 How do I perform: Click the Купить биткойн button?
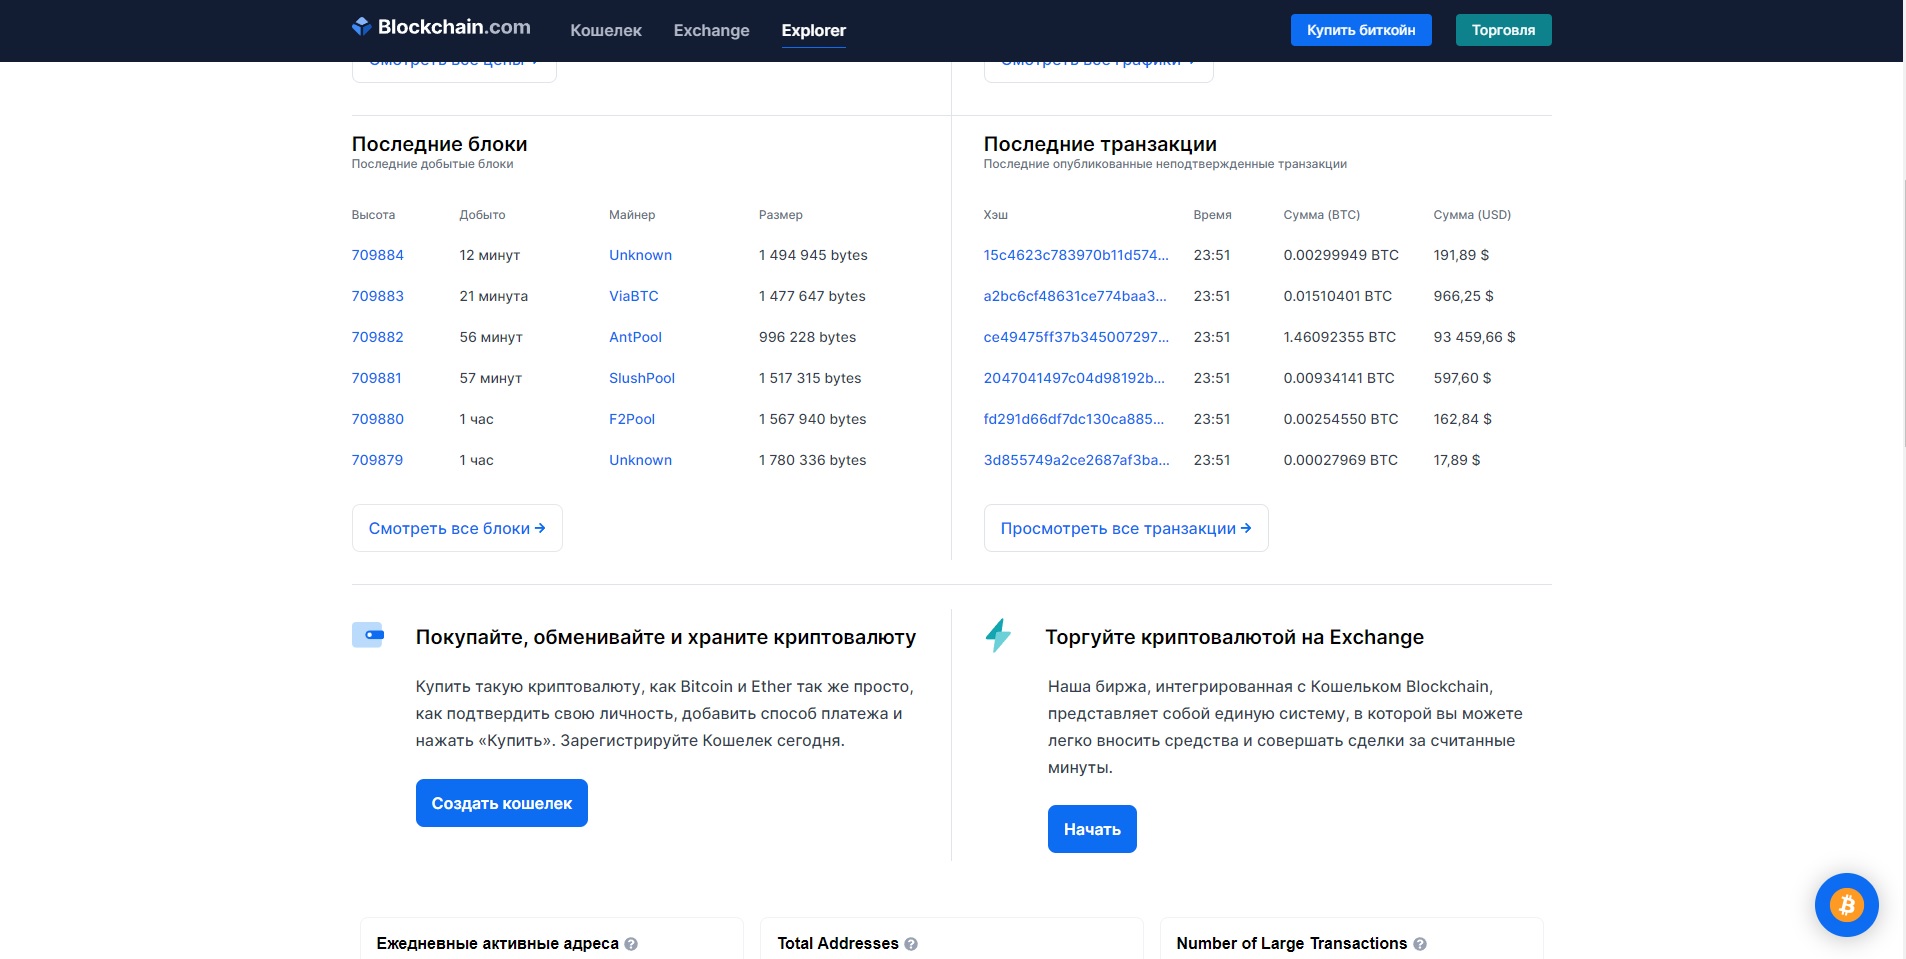coord(1361,30)
